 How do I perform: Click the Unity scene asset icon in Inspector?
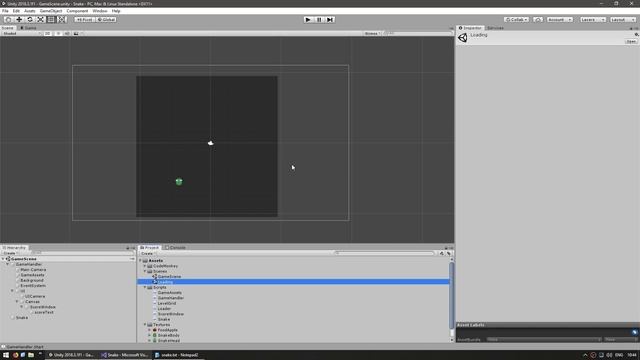462,38
